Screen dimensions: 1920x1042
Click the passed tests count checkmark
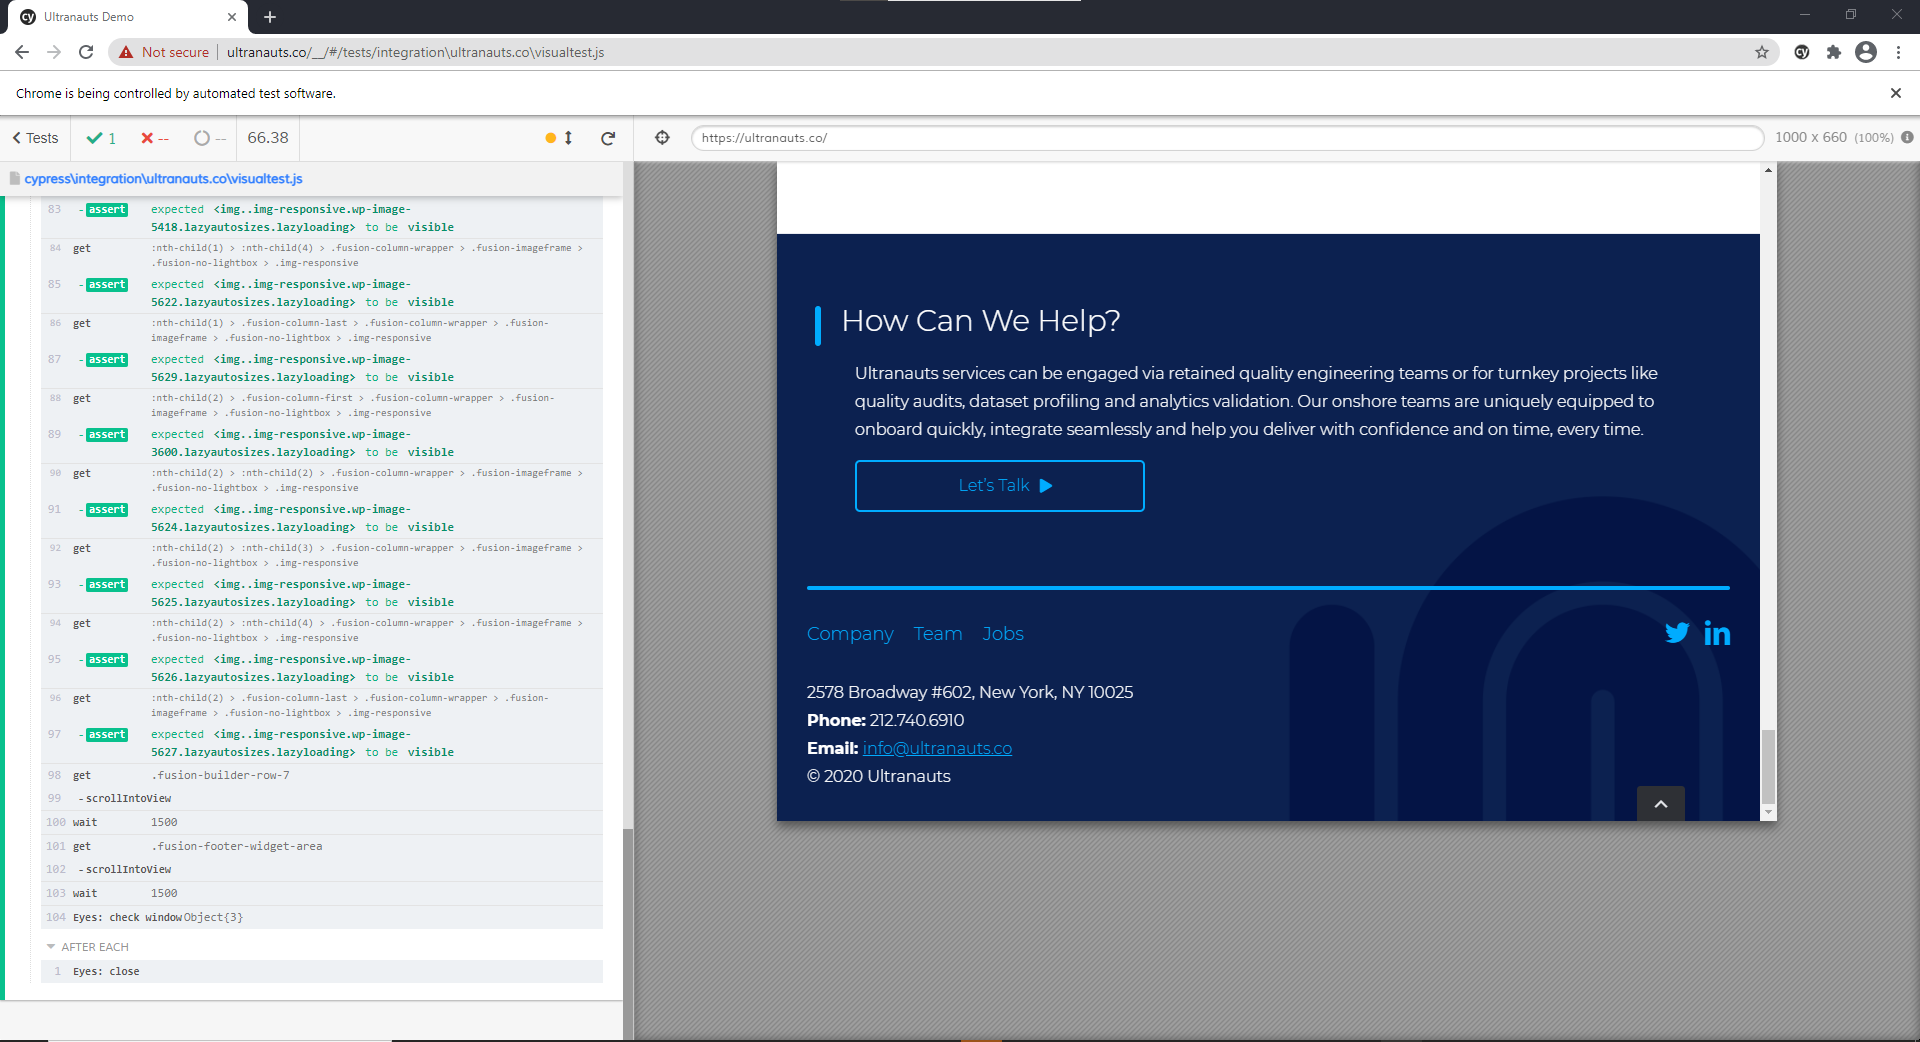click(x=101, y=138)
